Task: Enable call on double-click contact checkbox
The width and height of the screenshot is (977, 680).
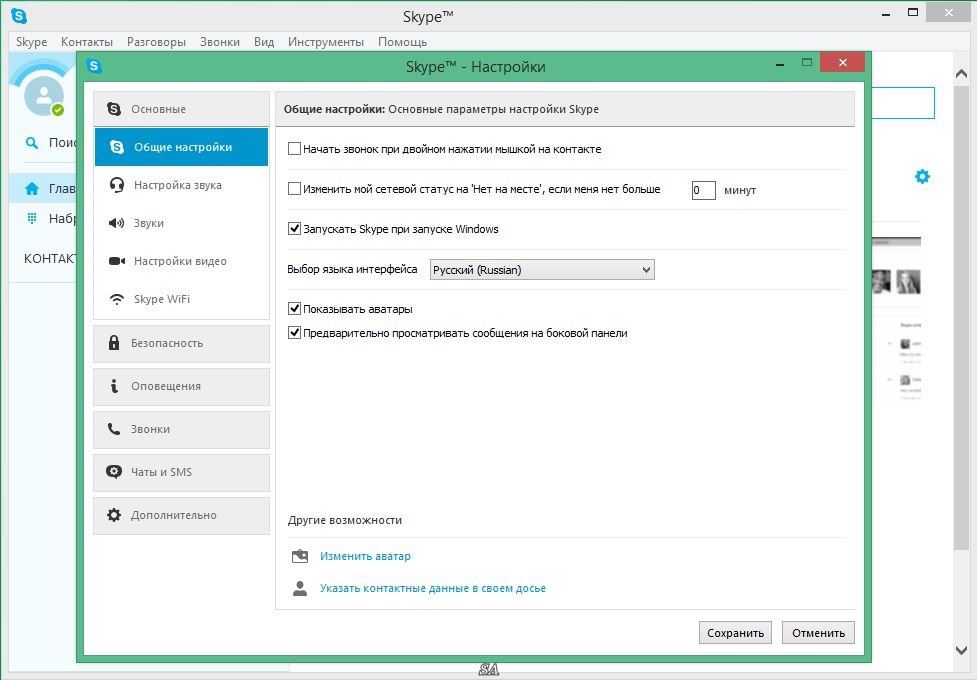Action: pyautogui.click(x=294, y=149)
